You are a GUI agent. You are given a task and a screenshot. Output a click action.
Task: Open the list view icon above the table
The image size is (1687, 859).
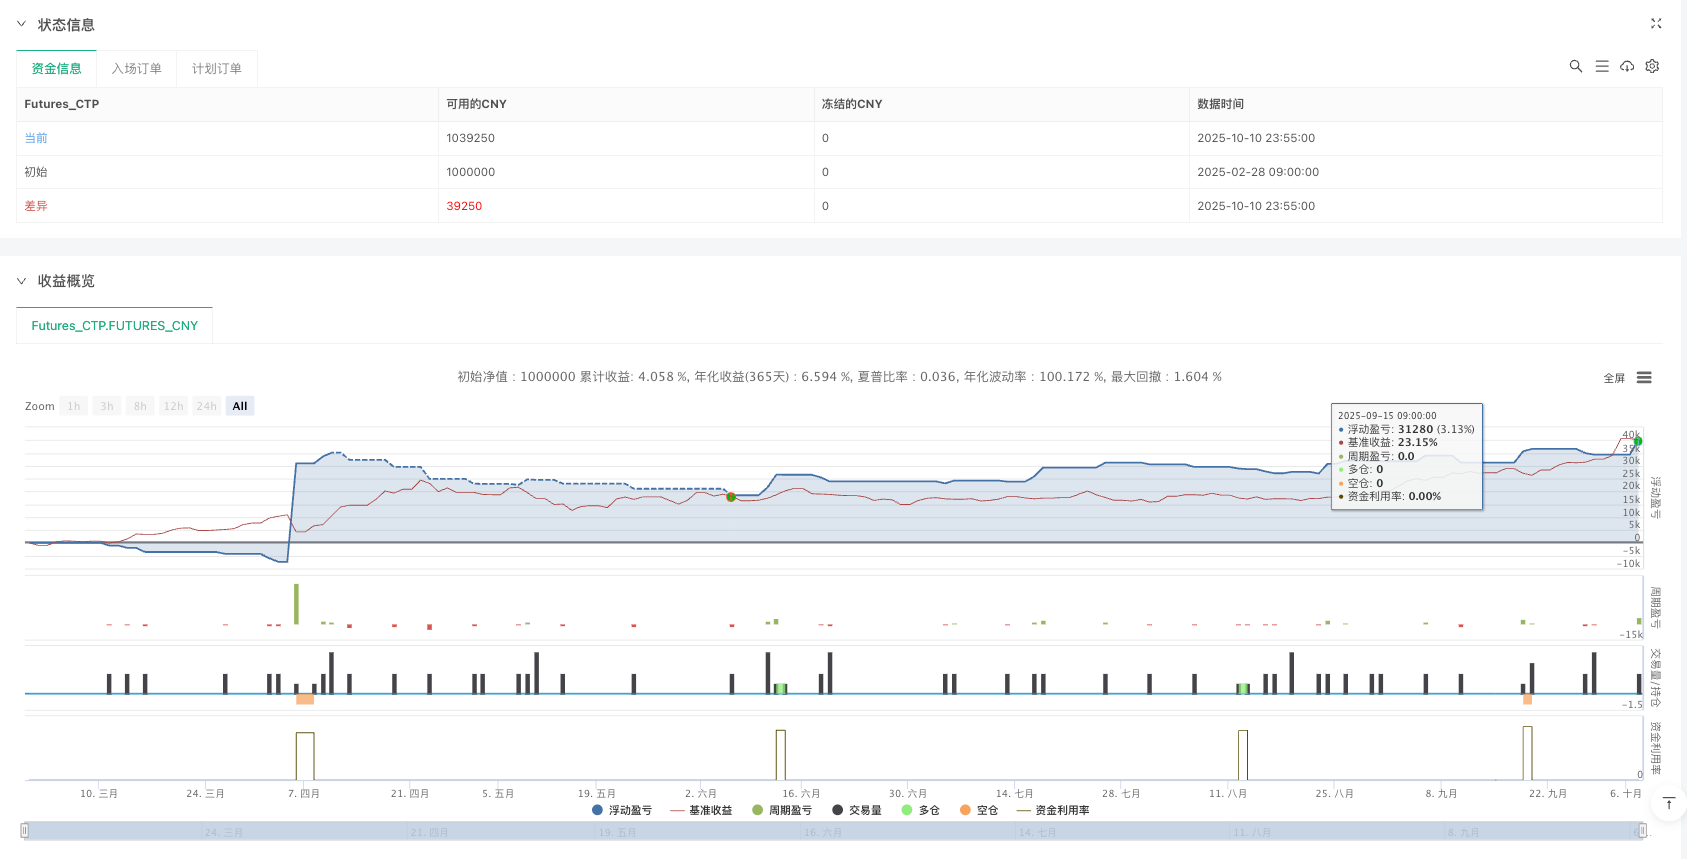point(1601,66)
